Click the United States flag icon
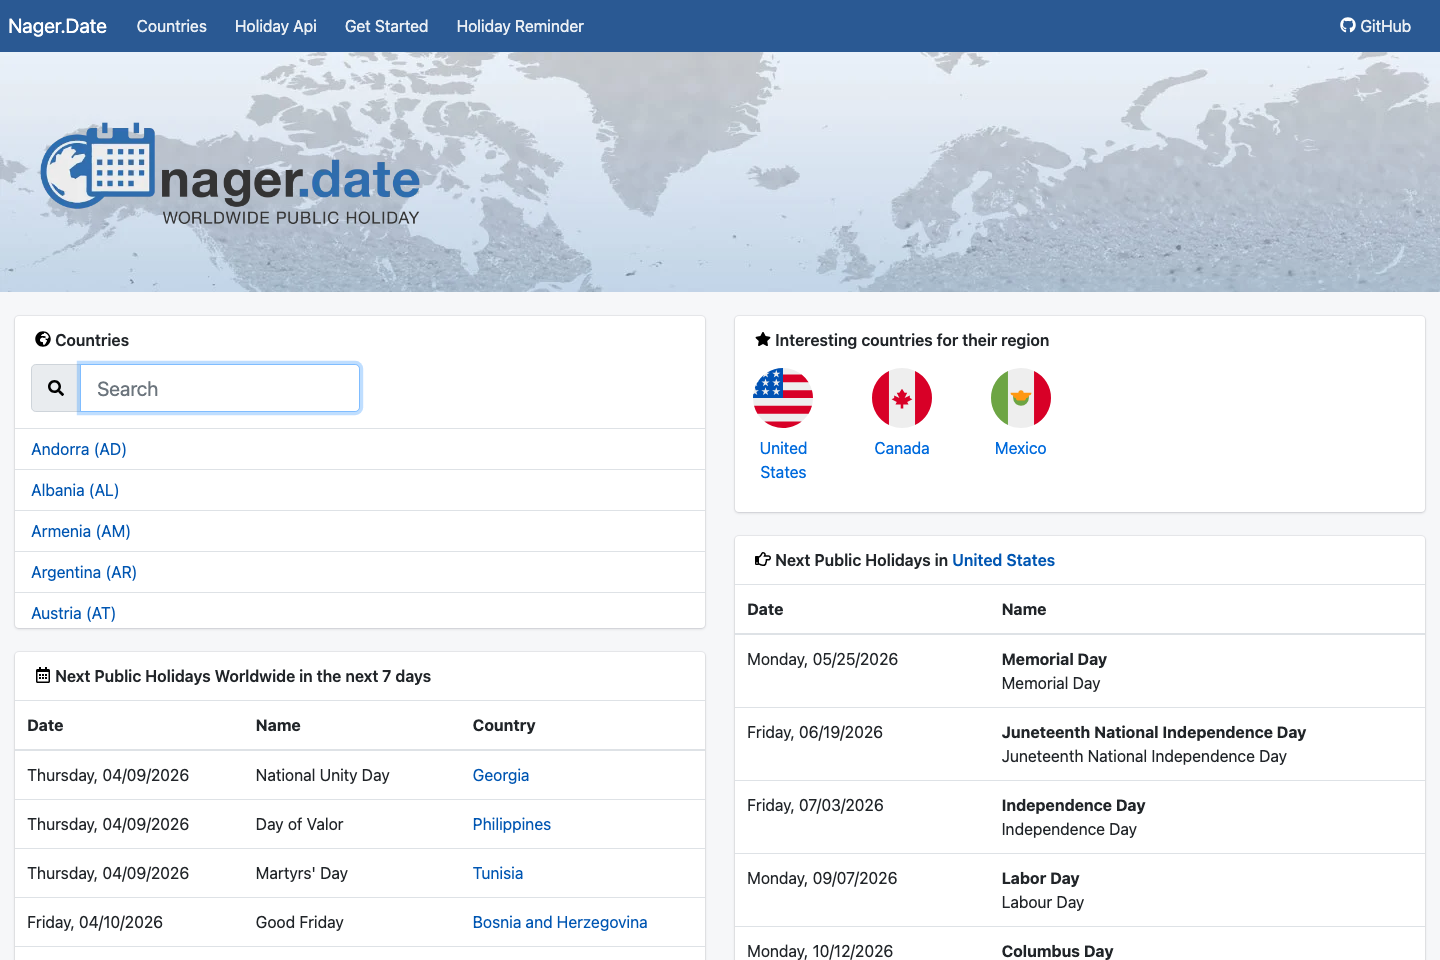 (x=783, y=397)
